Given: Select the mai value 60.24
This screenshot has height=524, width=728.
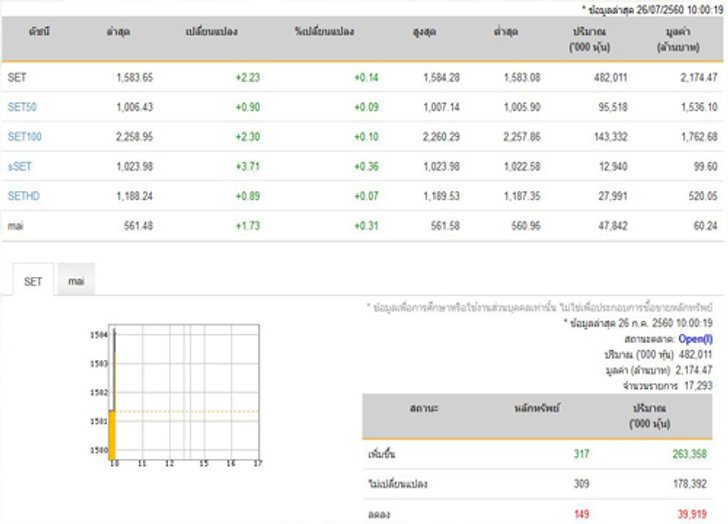Looking at the screenshot, I should pos(706,226).
